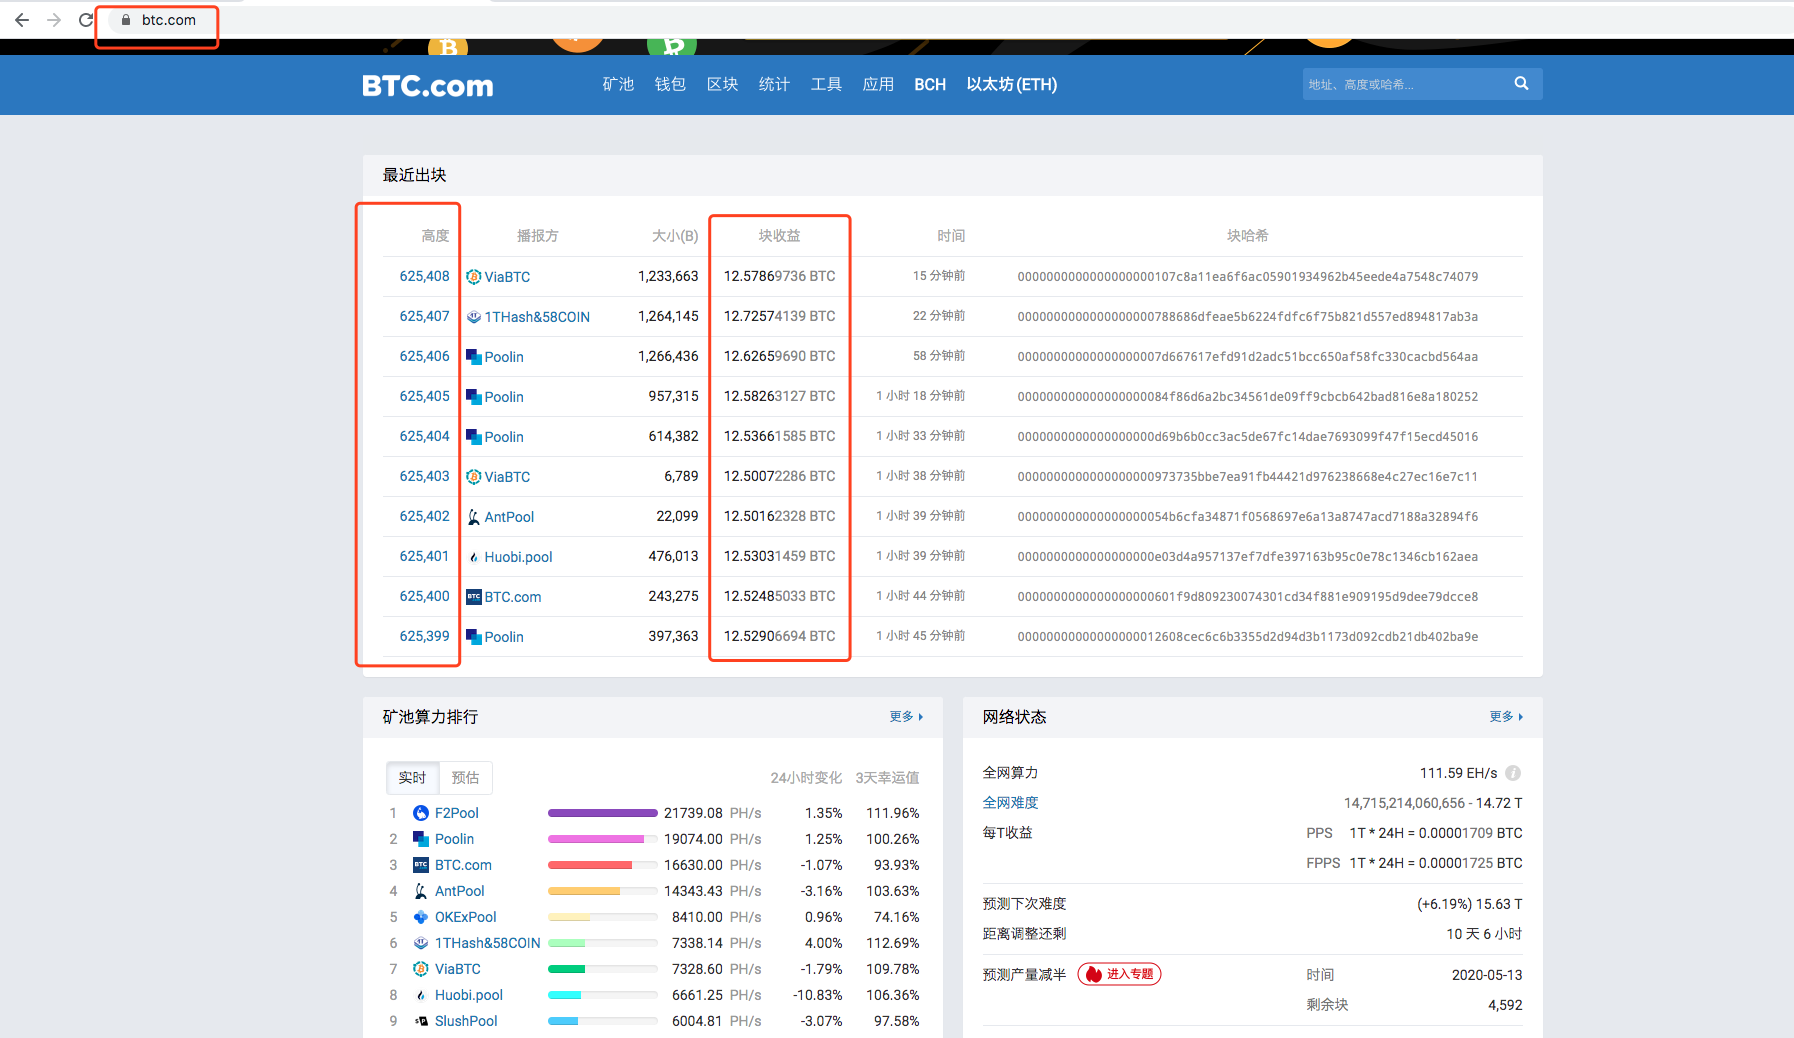Go forward using browser forward arrow
1794x1038 pixels.
click(54, 20)
